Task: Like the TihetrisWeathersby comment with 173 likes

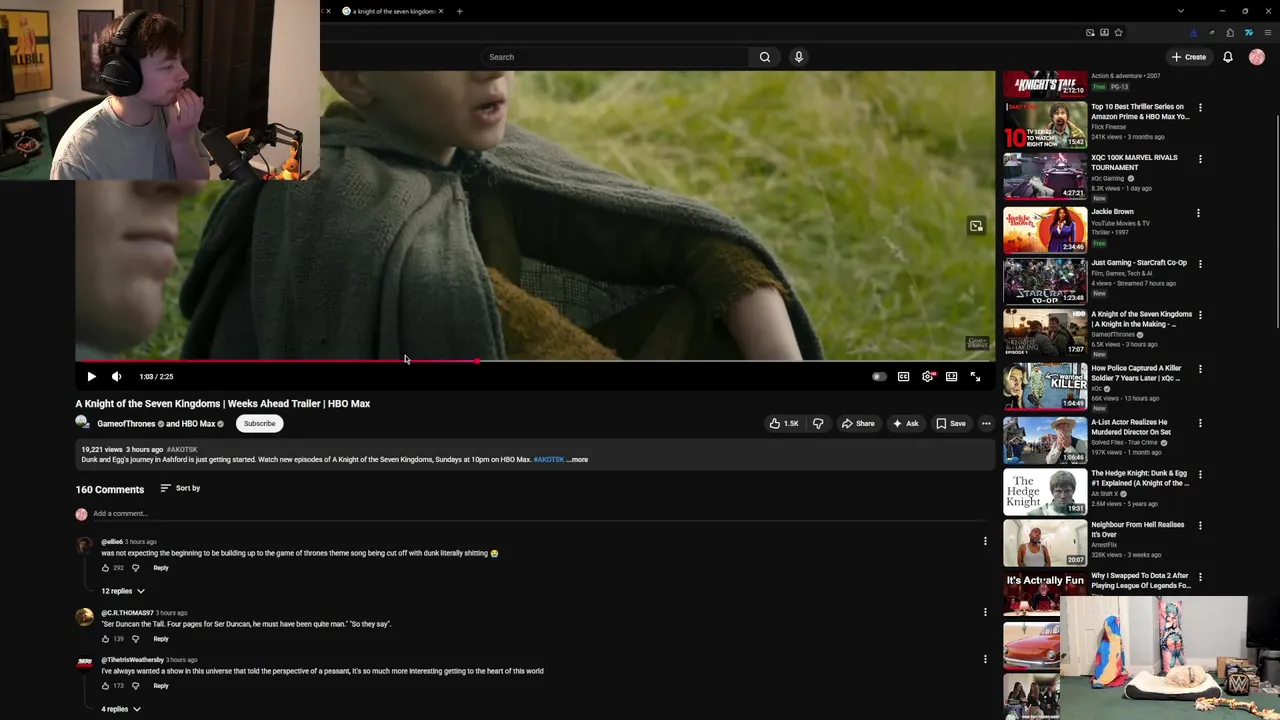Action: point(105,686)
